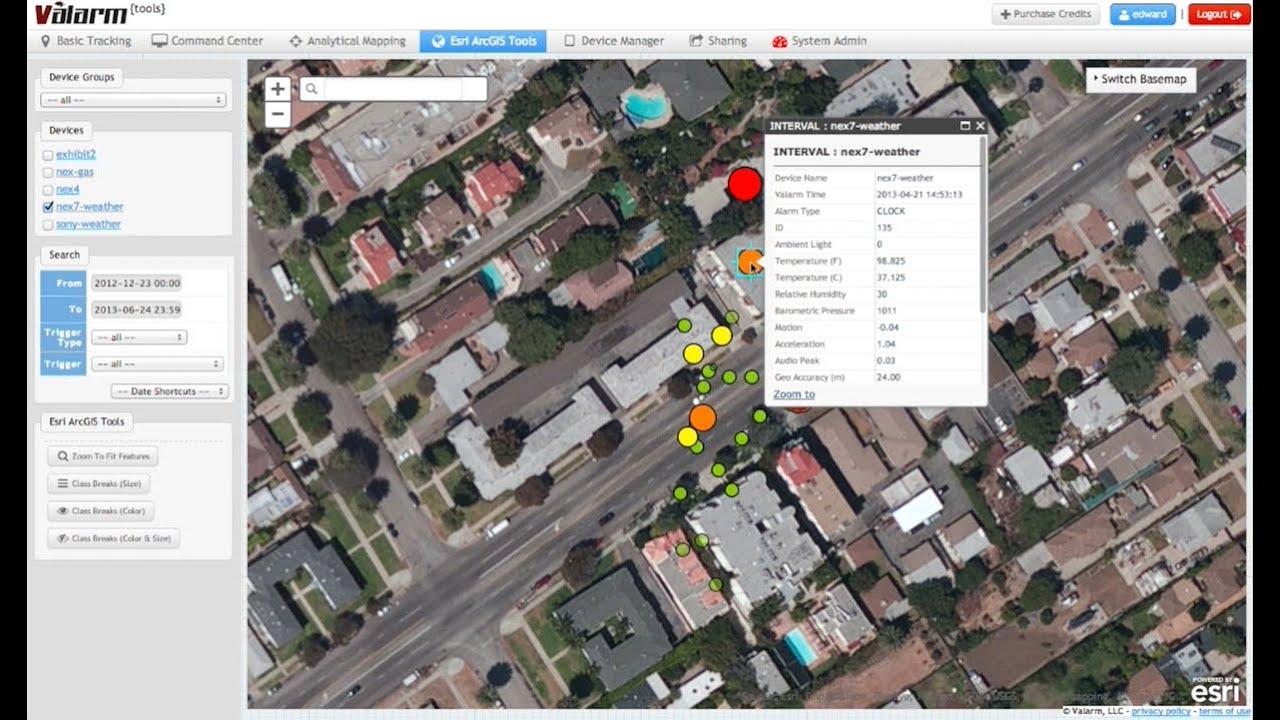
Task: Close the INTERVAL nex7-weather popup
Action: 980,126
